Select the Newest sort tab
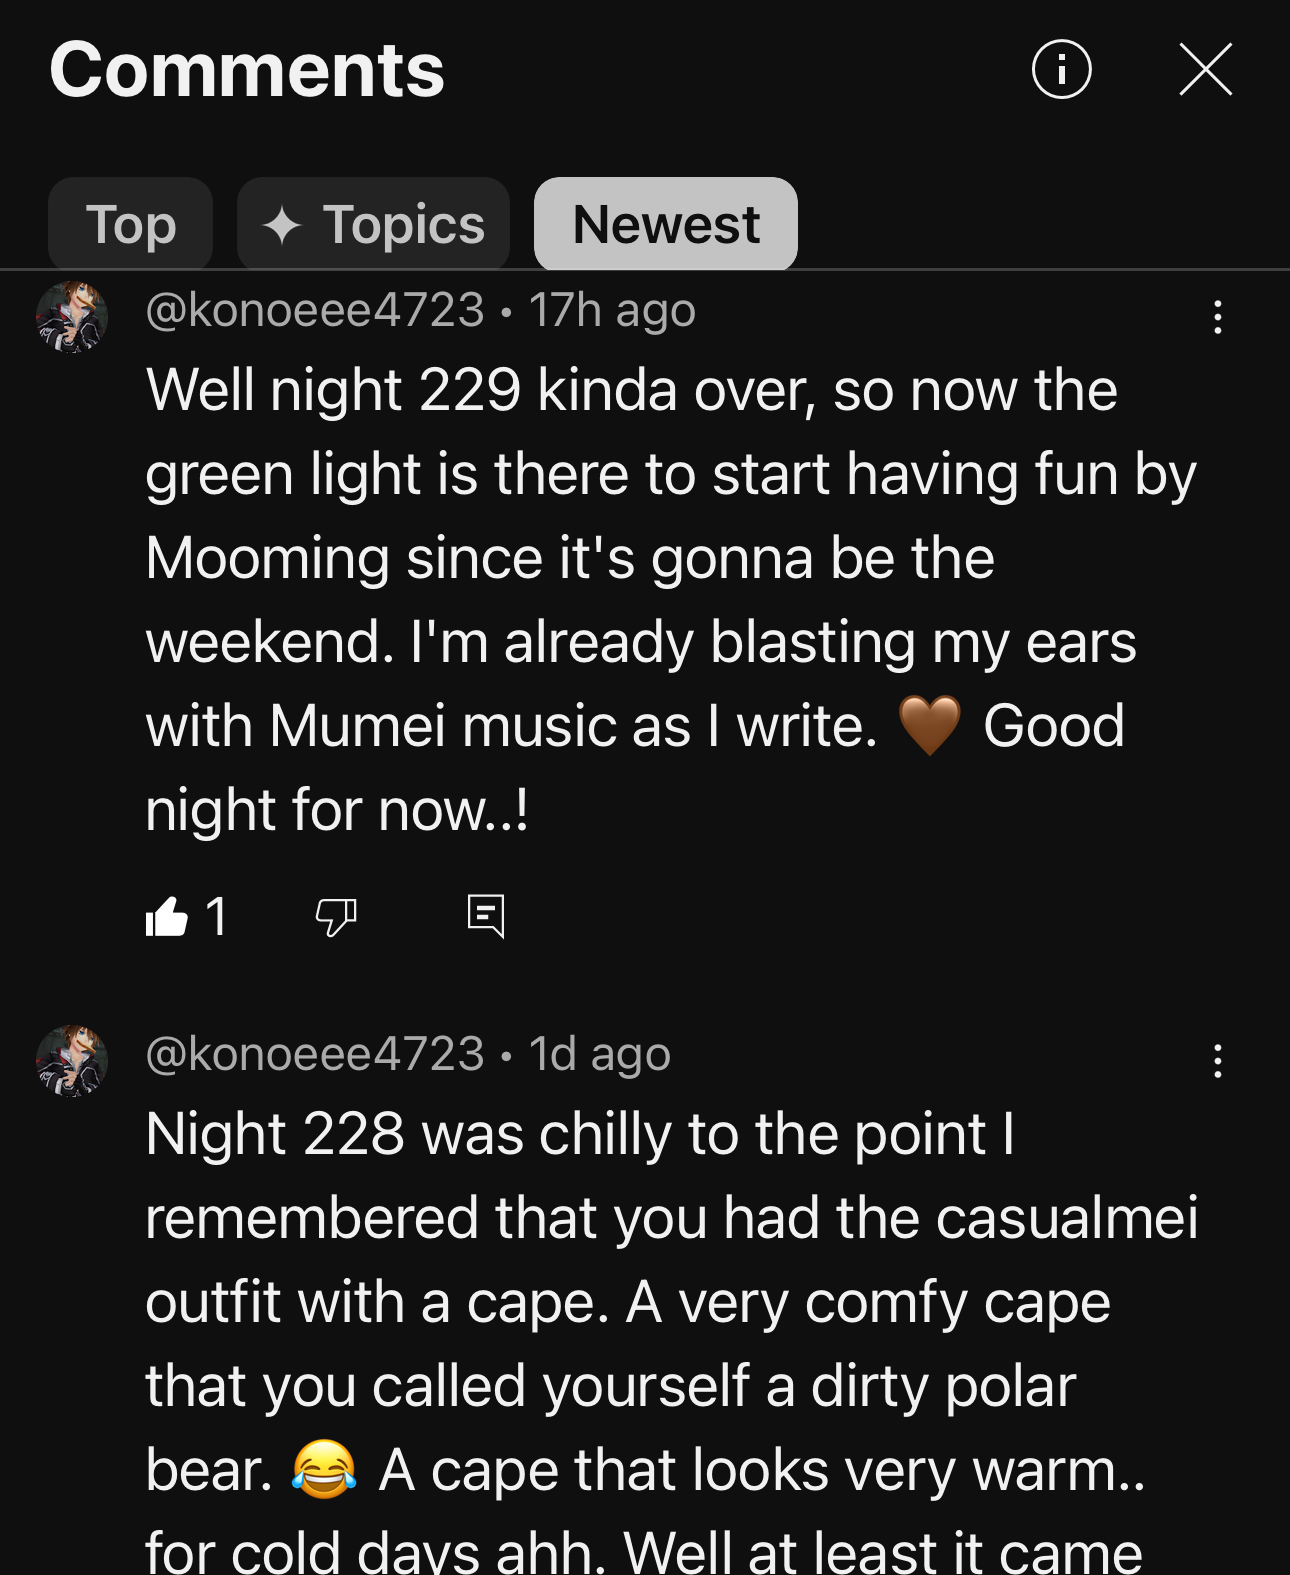Image resolution: width=1290 pixels, height=1575 pixels. [x=666, y=224]
